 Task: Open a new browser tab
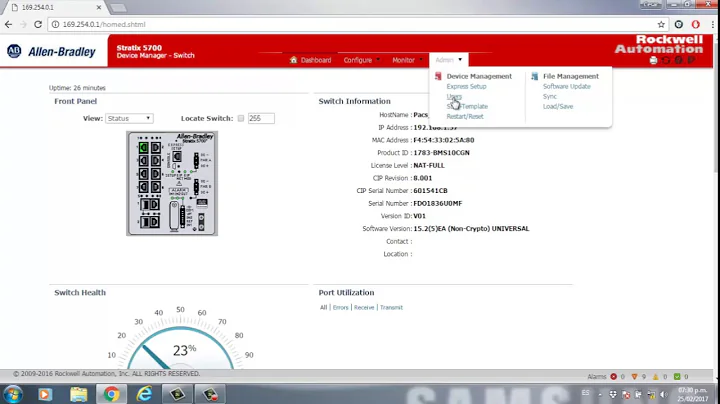click(118, 8)
